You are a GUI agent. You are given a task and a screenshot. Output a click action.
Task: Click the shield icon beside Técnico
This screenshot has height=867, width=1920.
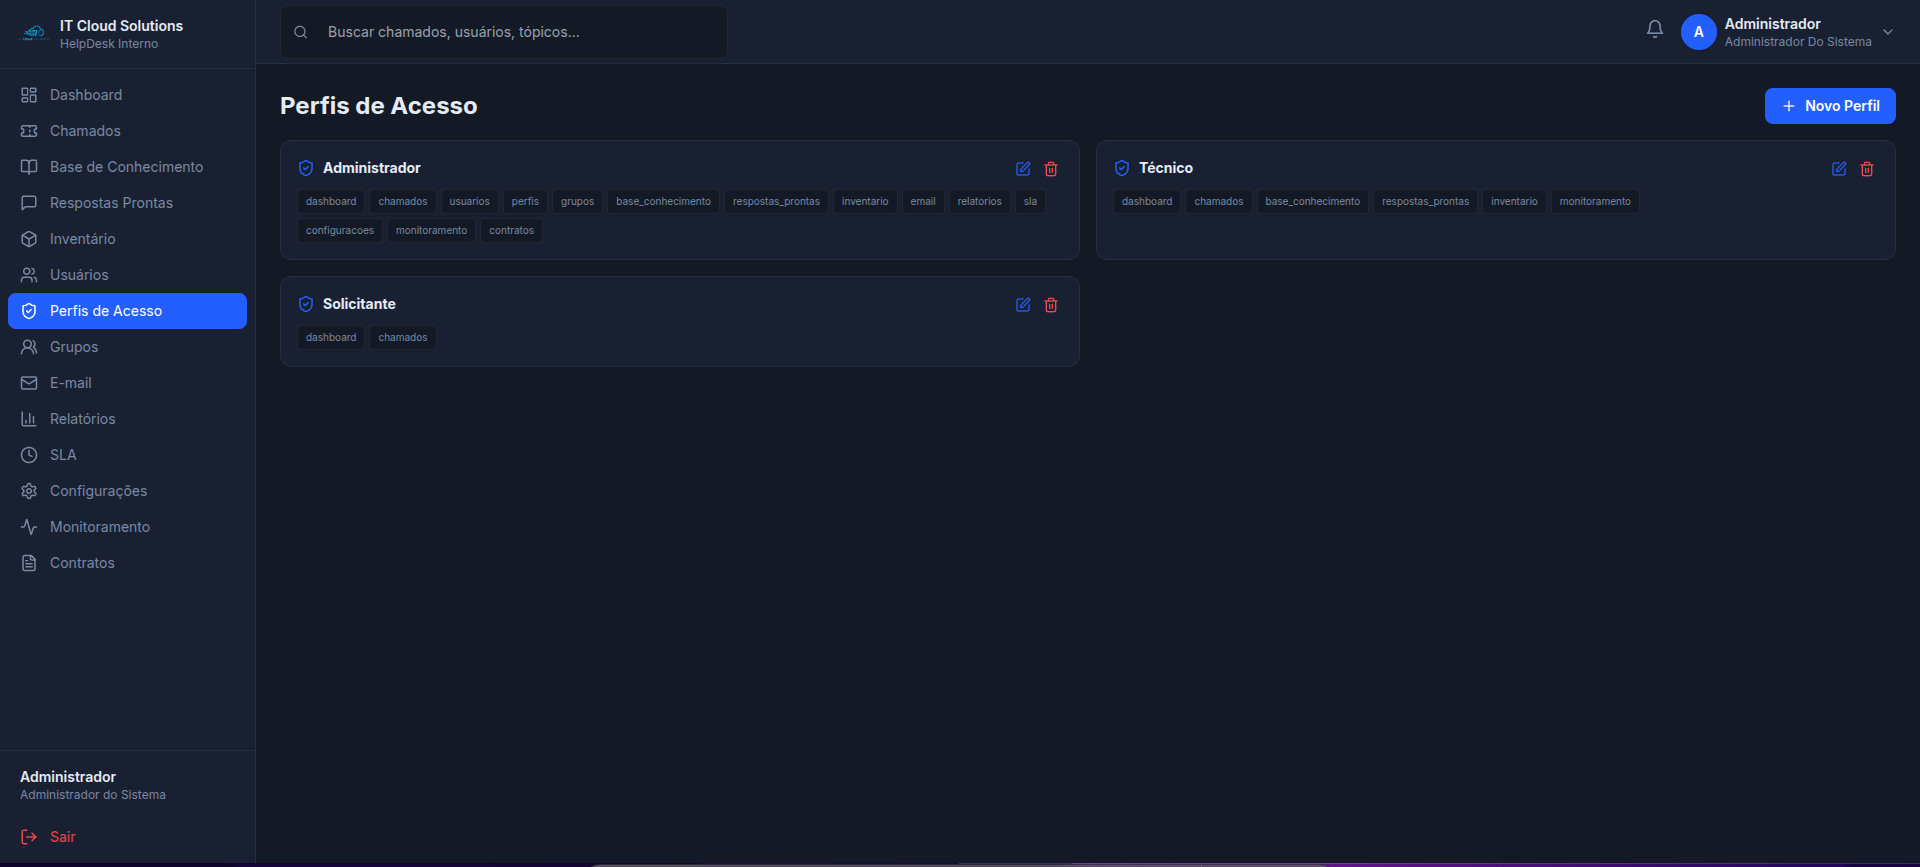(1122, 168)
